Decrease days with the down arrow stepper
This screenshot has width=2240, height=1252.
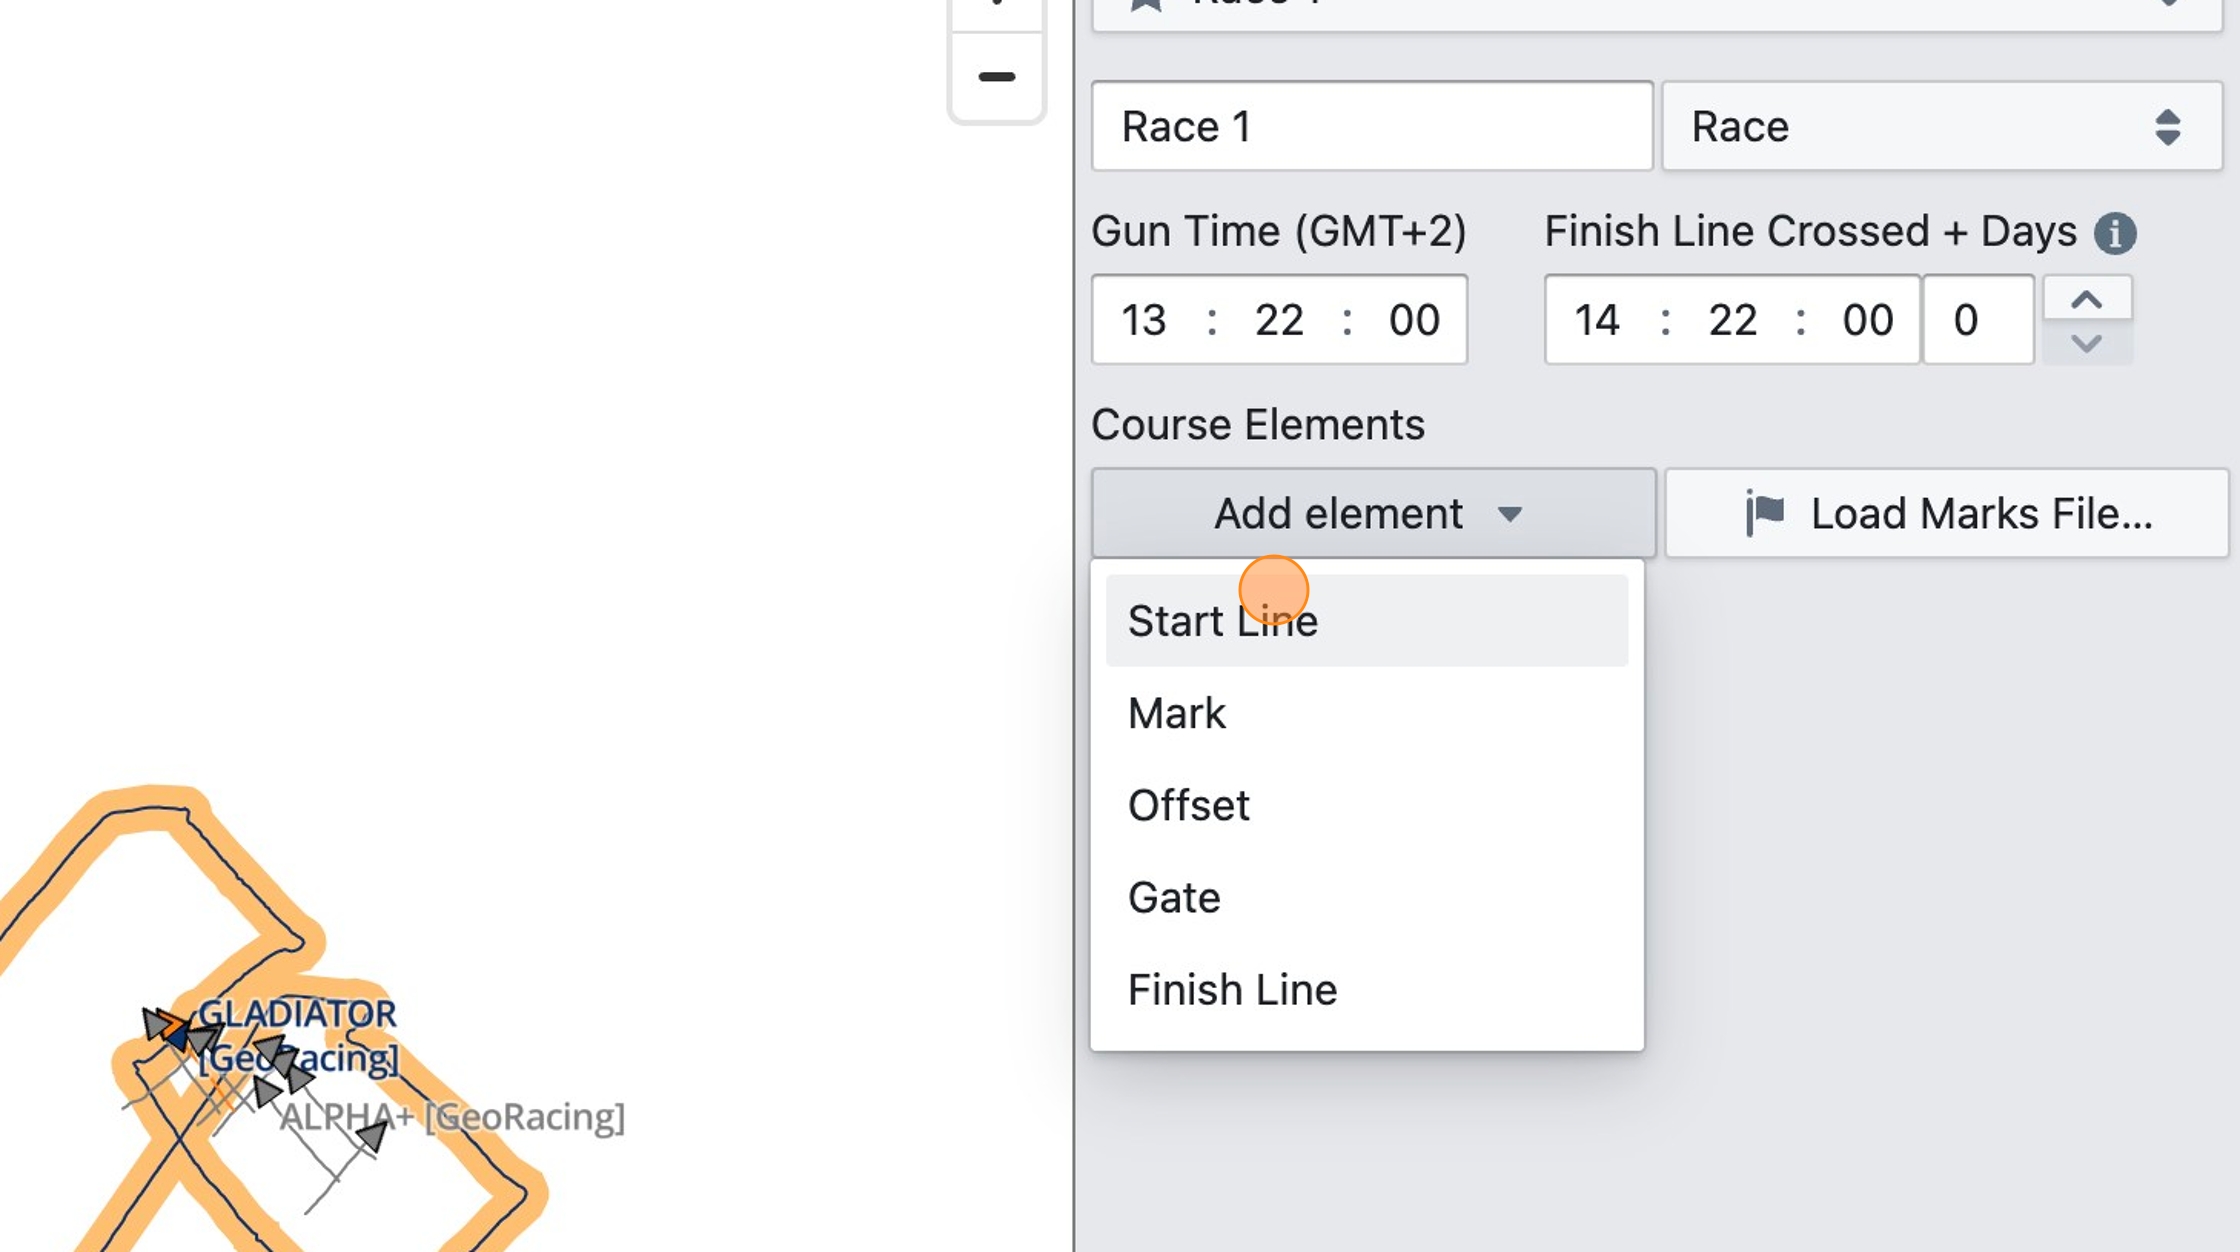(2086, 344)
